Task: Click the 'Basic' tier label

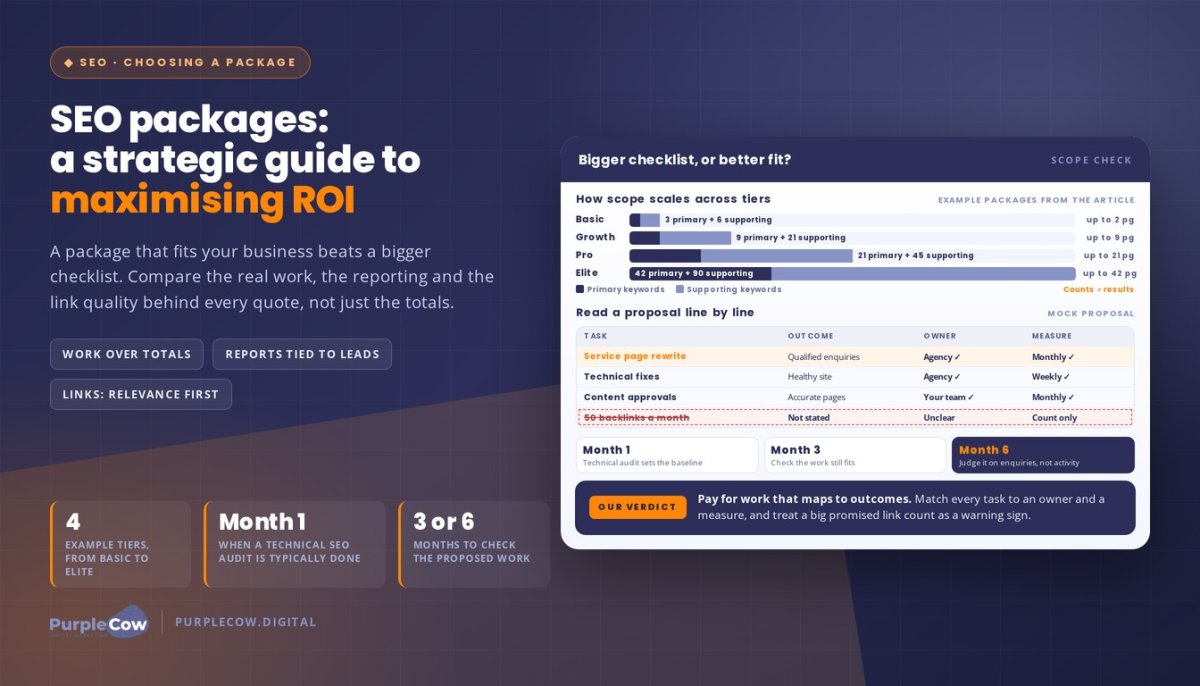Action: (590, 219)
